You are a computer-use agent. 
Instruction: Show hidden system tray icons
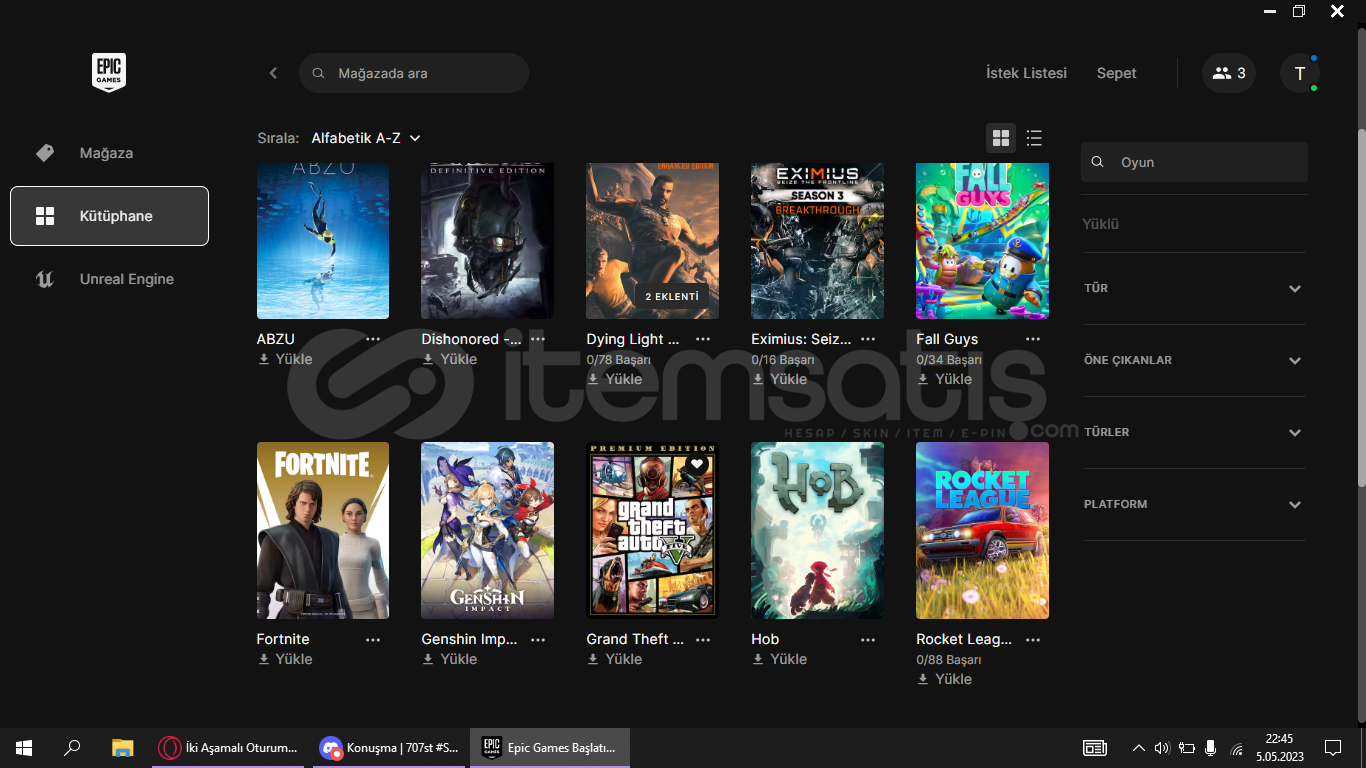pos(1138,748)
